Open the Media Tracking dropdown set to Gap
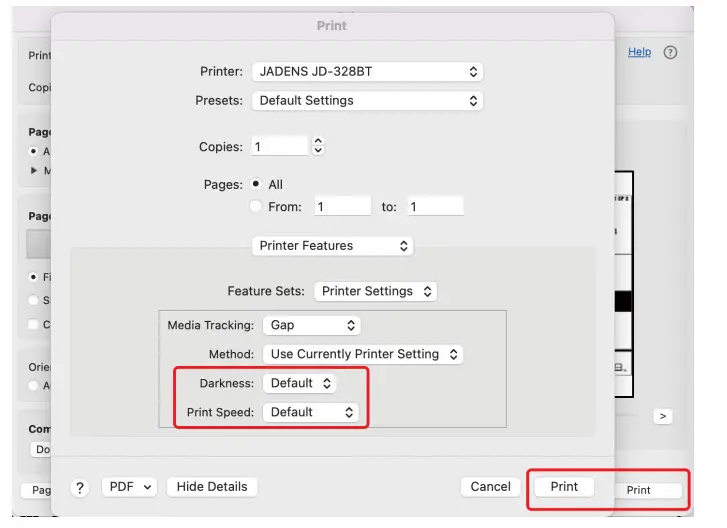This screenshot has width=727, height=528. [312, 325]
